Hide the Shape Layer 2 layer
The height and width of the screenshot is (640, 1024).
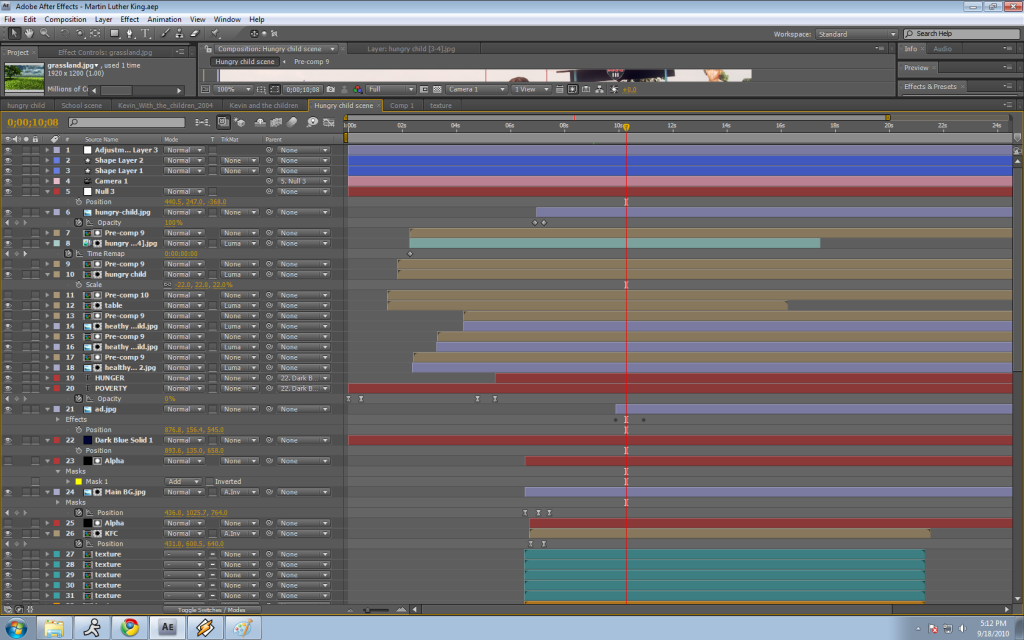(8, 160)
